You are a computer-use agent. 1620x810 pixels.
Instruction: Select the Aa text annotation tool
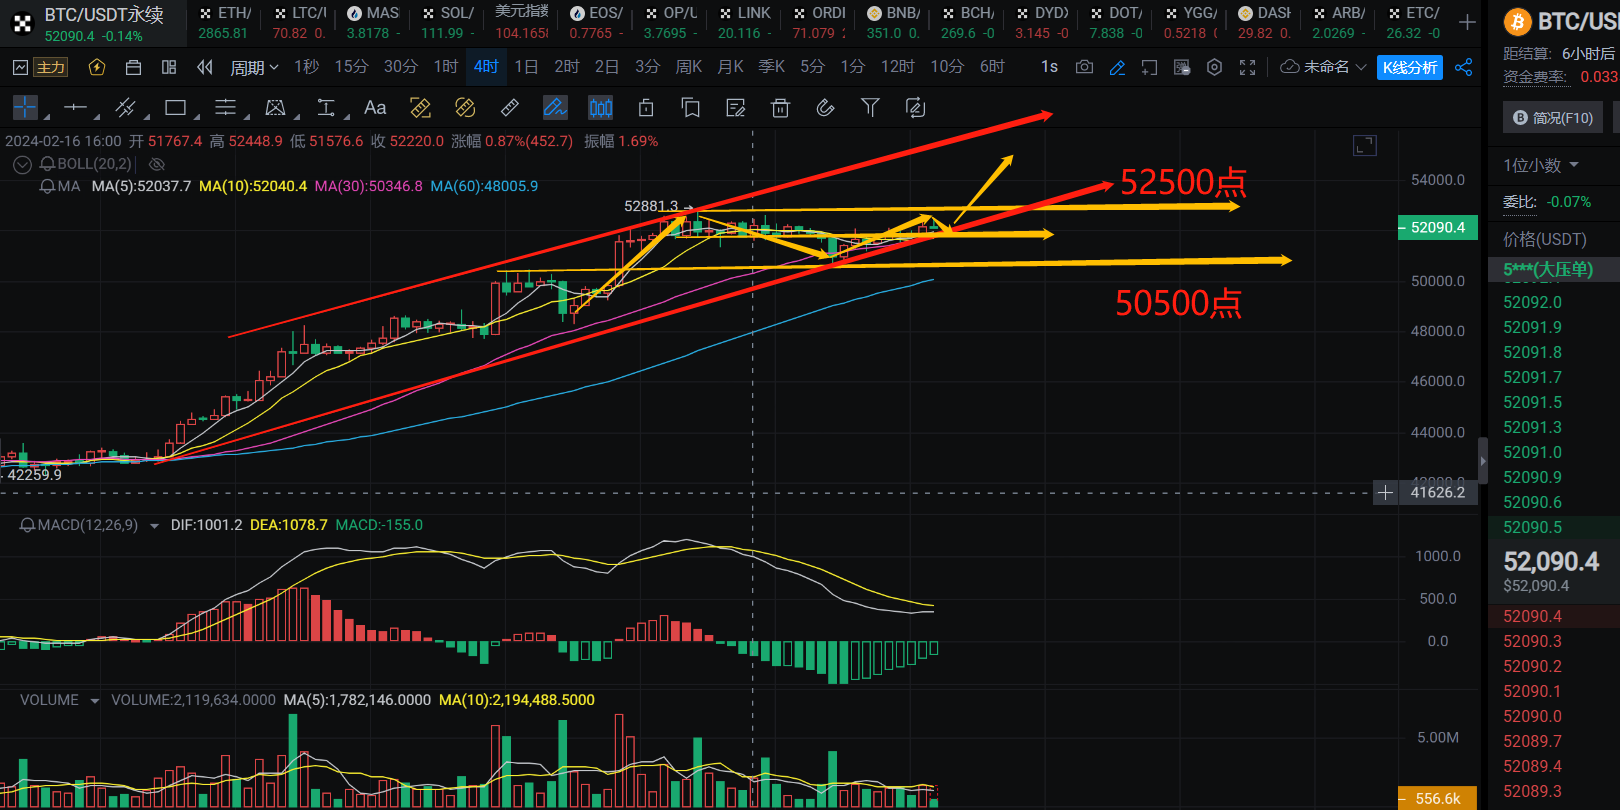[375, 108]
